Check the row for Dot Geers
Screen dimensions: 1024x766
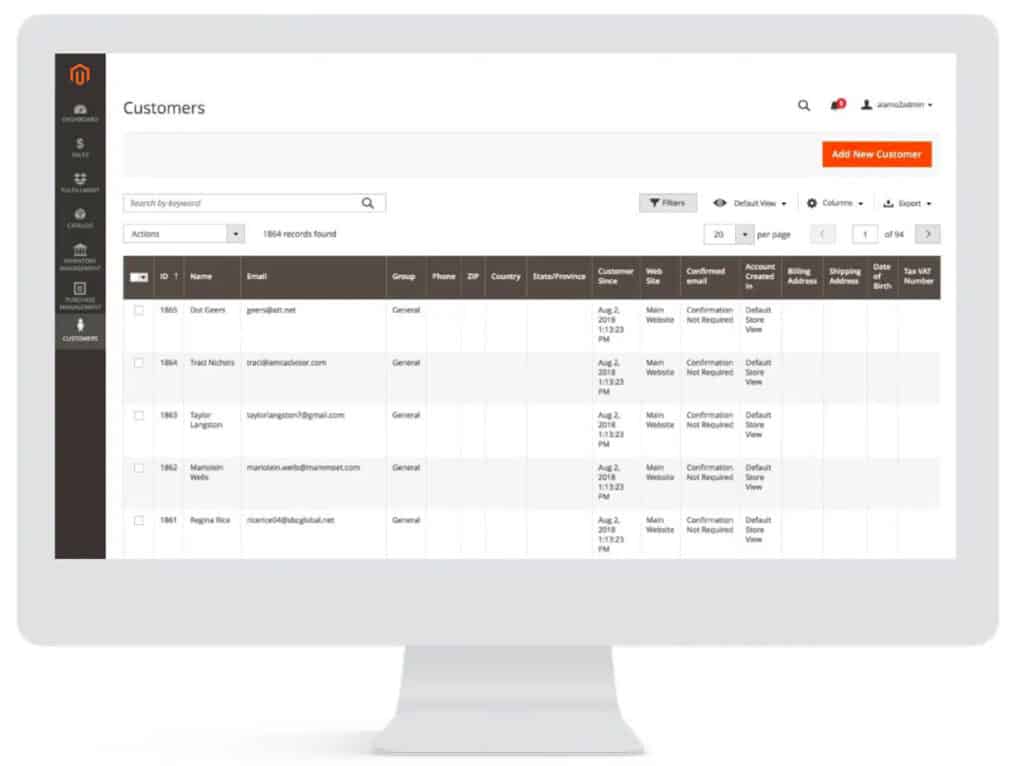pos(139,310)
